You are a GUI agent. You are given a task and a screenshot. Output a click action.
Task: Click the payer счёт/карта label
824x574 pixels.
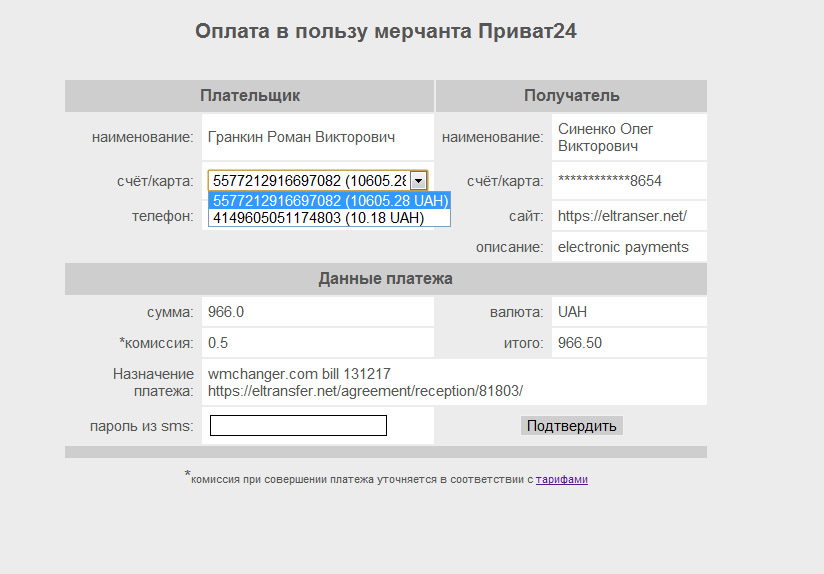pyautogui.click(x=155, y=181)
